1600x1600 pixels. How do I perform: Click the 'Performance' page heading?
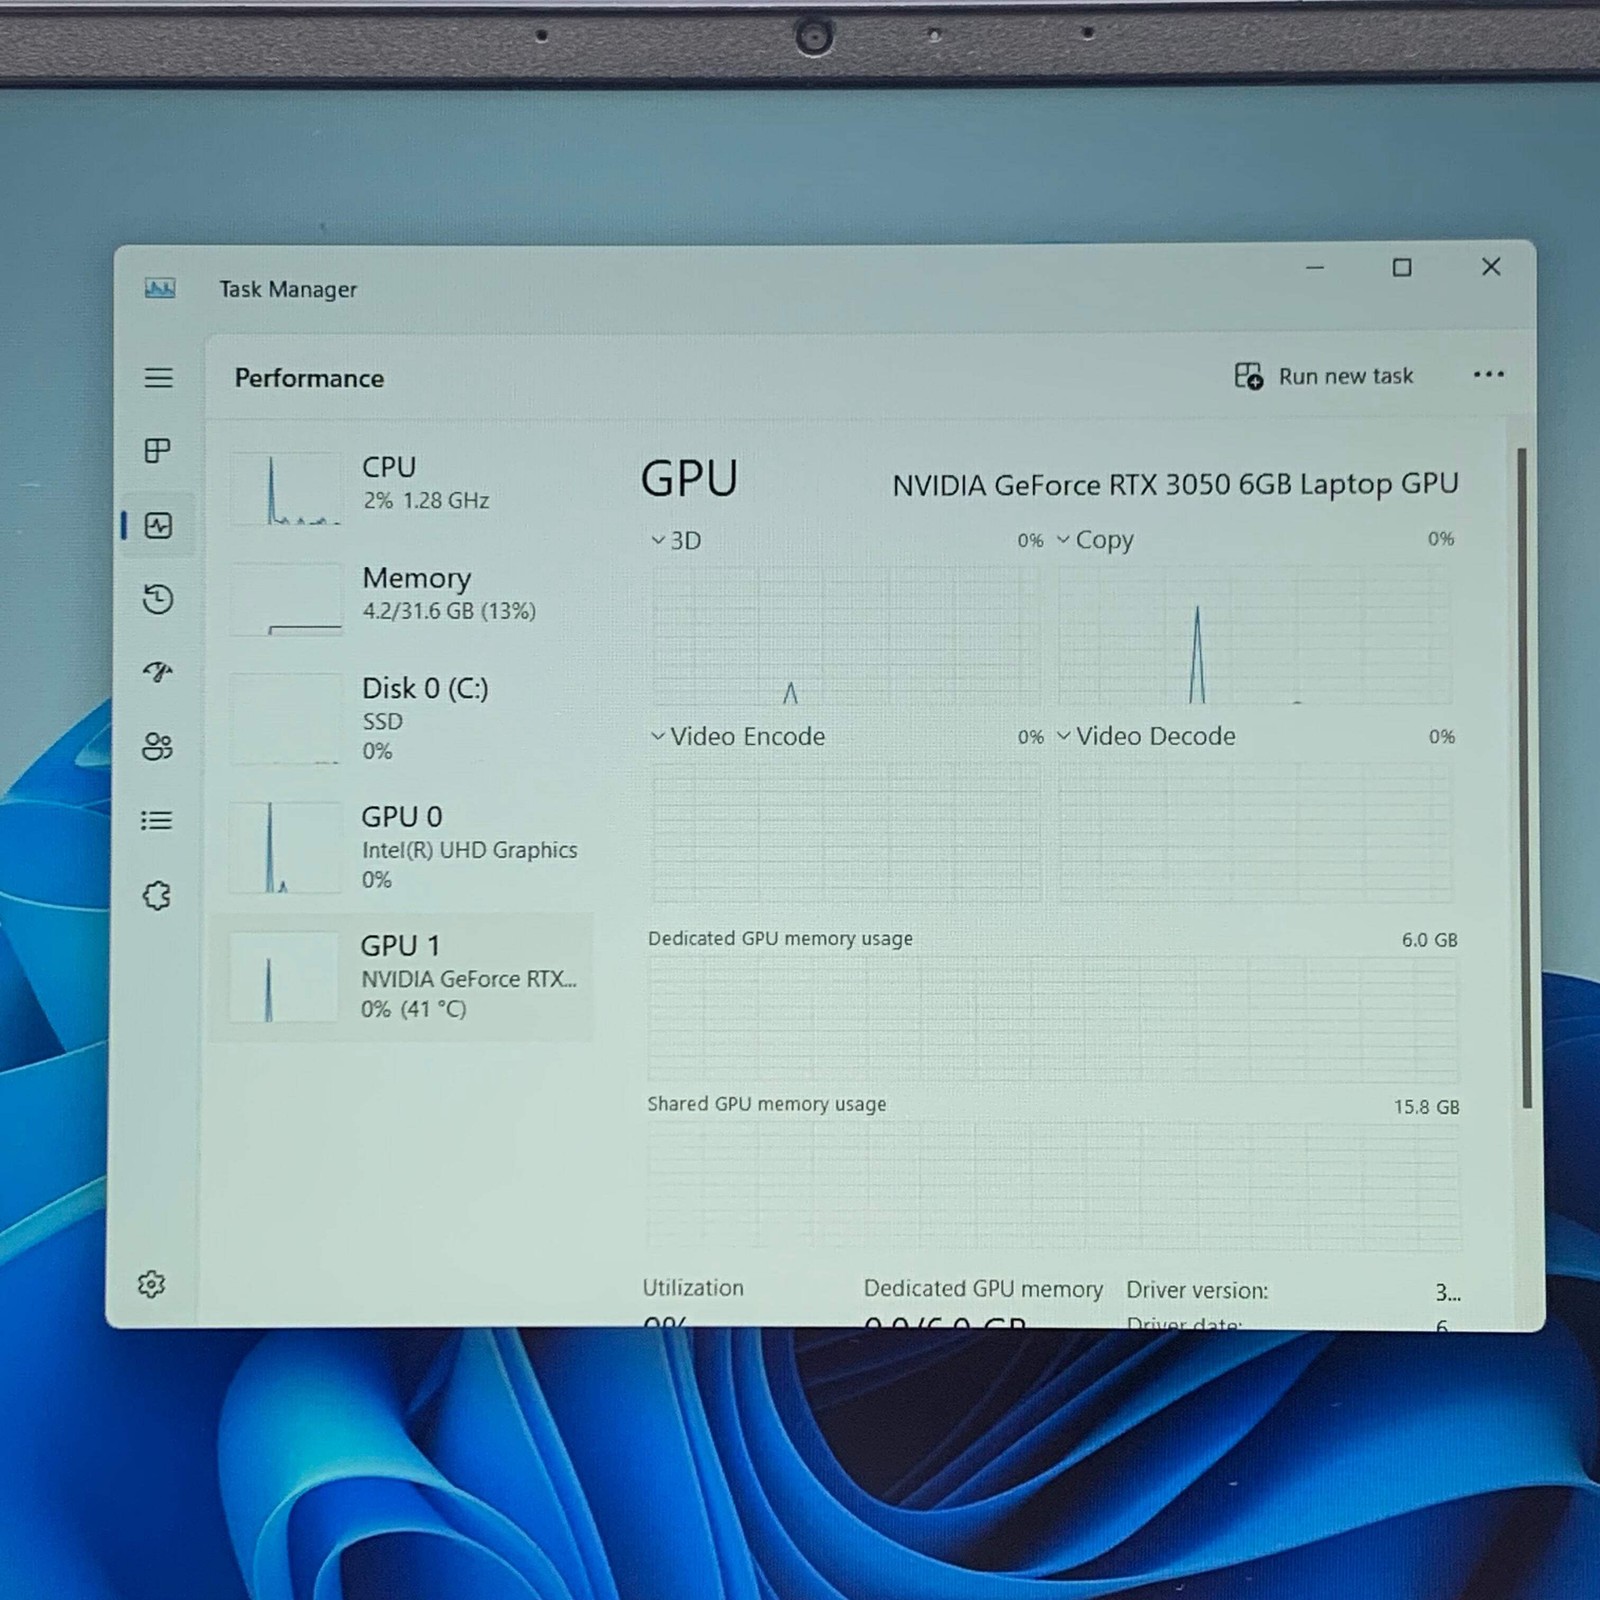[309, 378]
